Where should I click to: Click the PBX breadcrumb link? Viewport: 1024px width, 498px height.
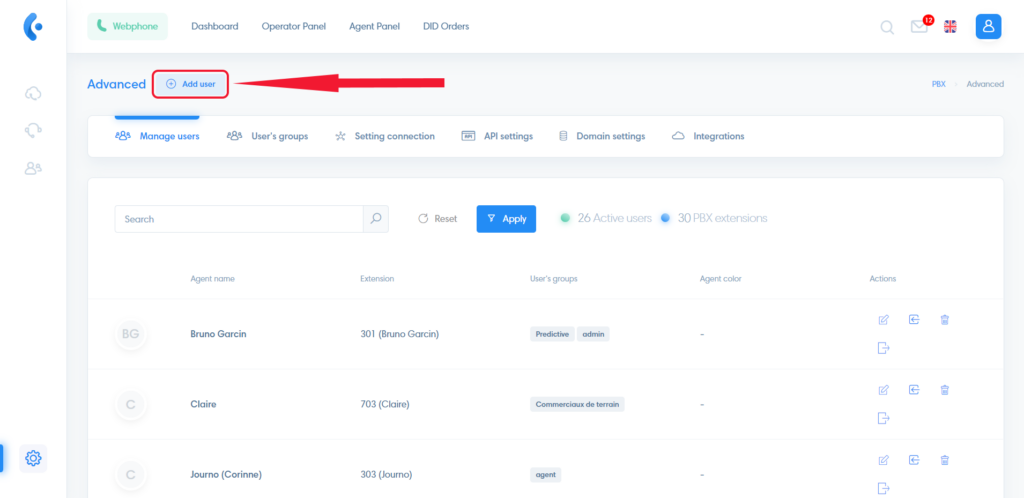click(x=938, y=84)
